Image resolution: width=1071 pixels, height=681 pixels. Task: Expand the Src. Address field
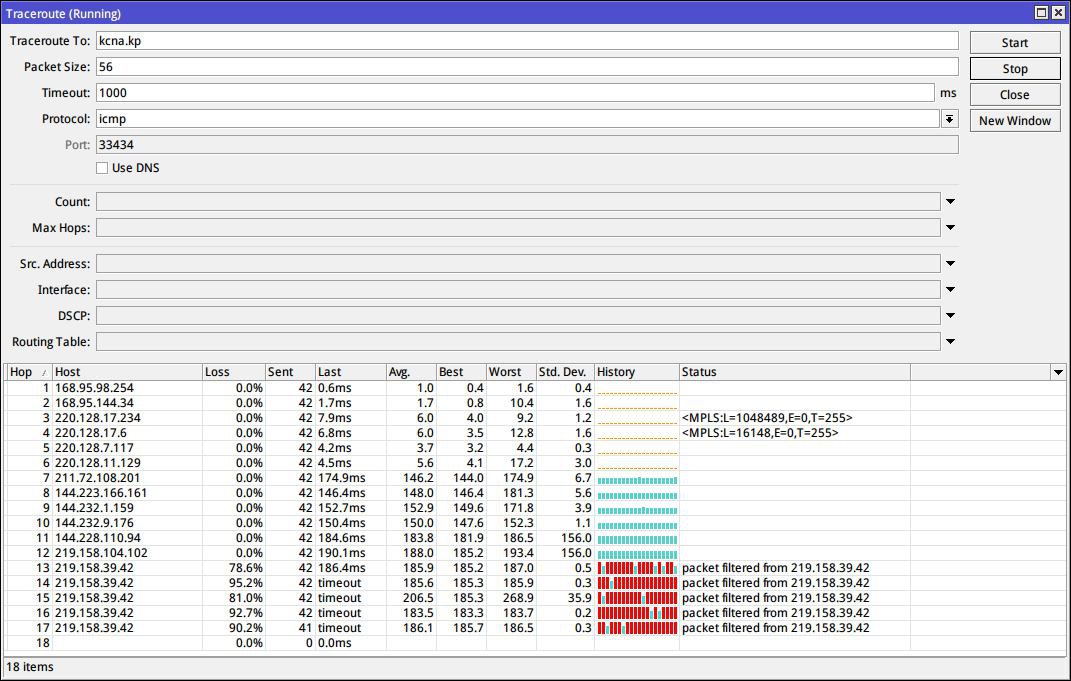[x=950, y=264]
